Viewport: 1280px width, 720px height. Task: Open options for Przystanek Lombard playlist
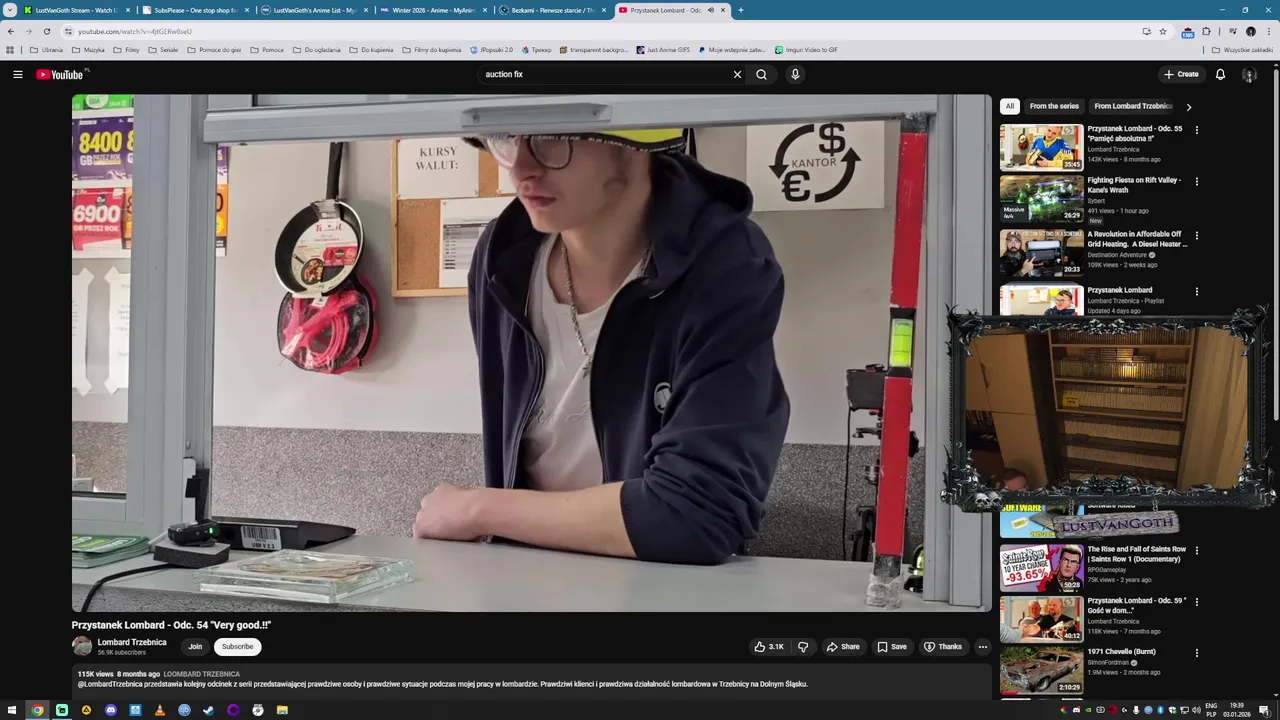pyautogui.click(x=1196, y=292)
